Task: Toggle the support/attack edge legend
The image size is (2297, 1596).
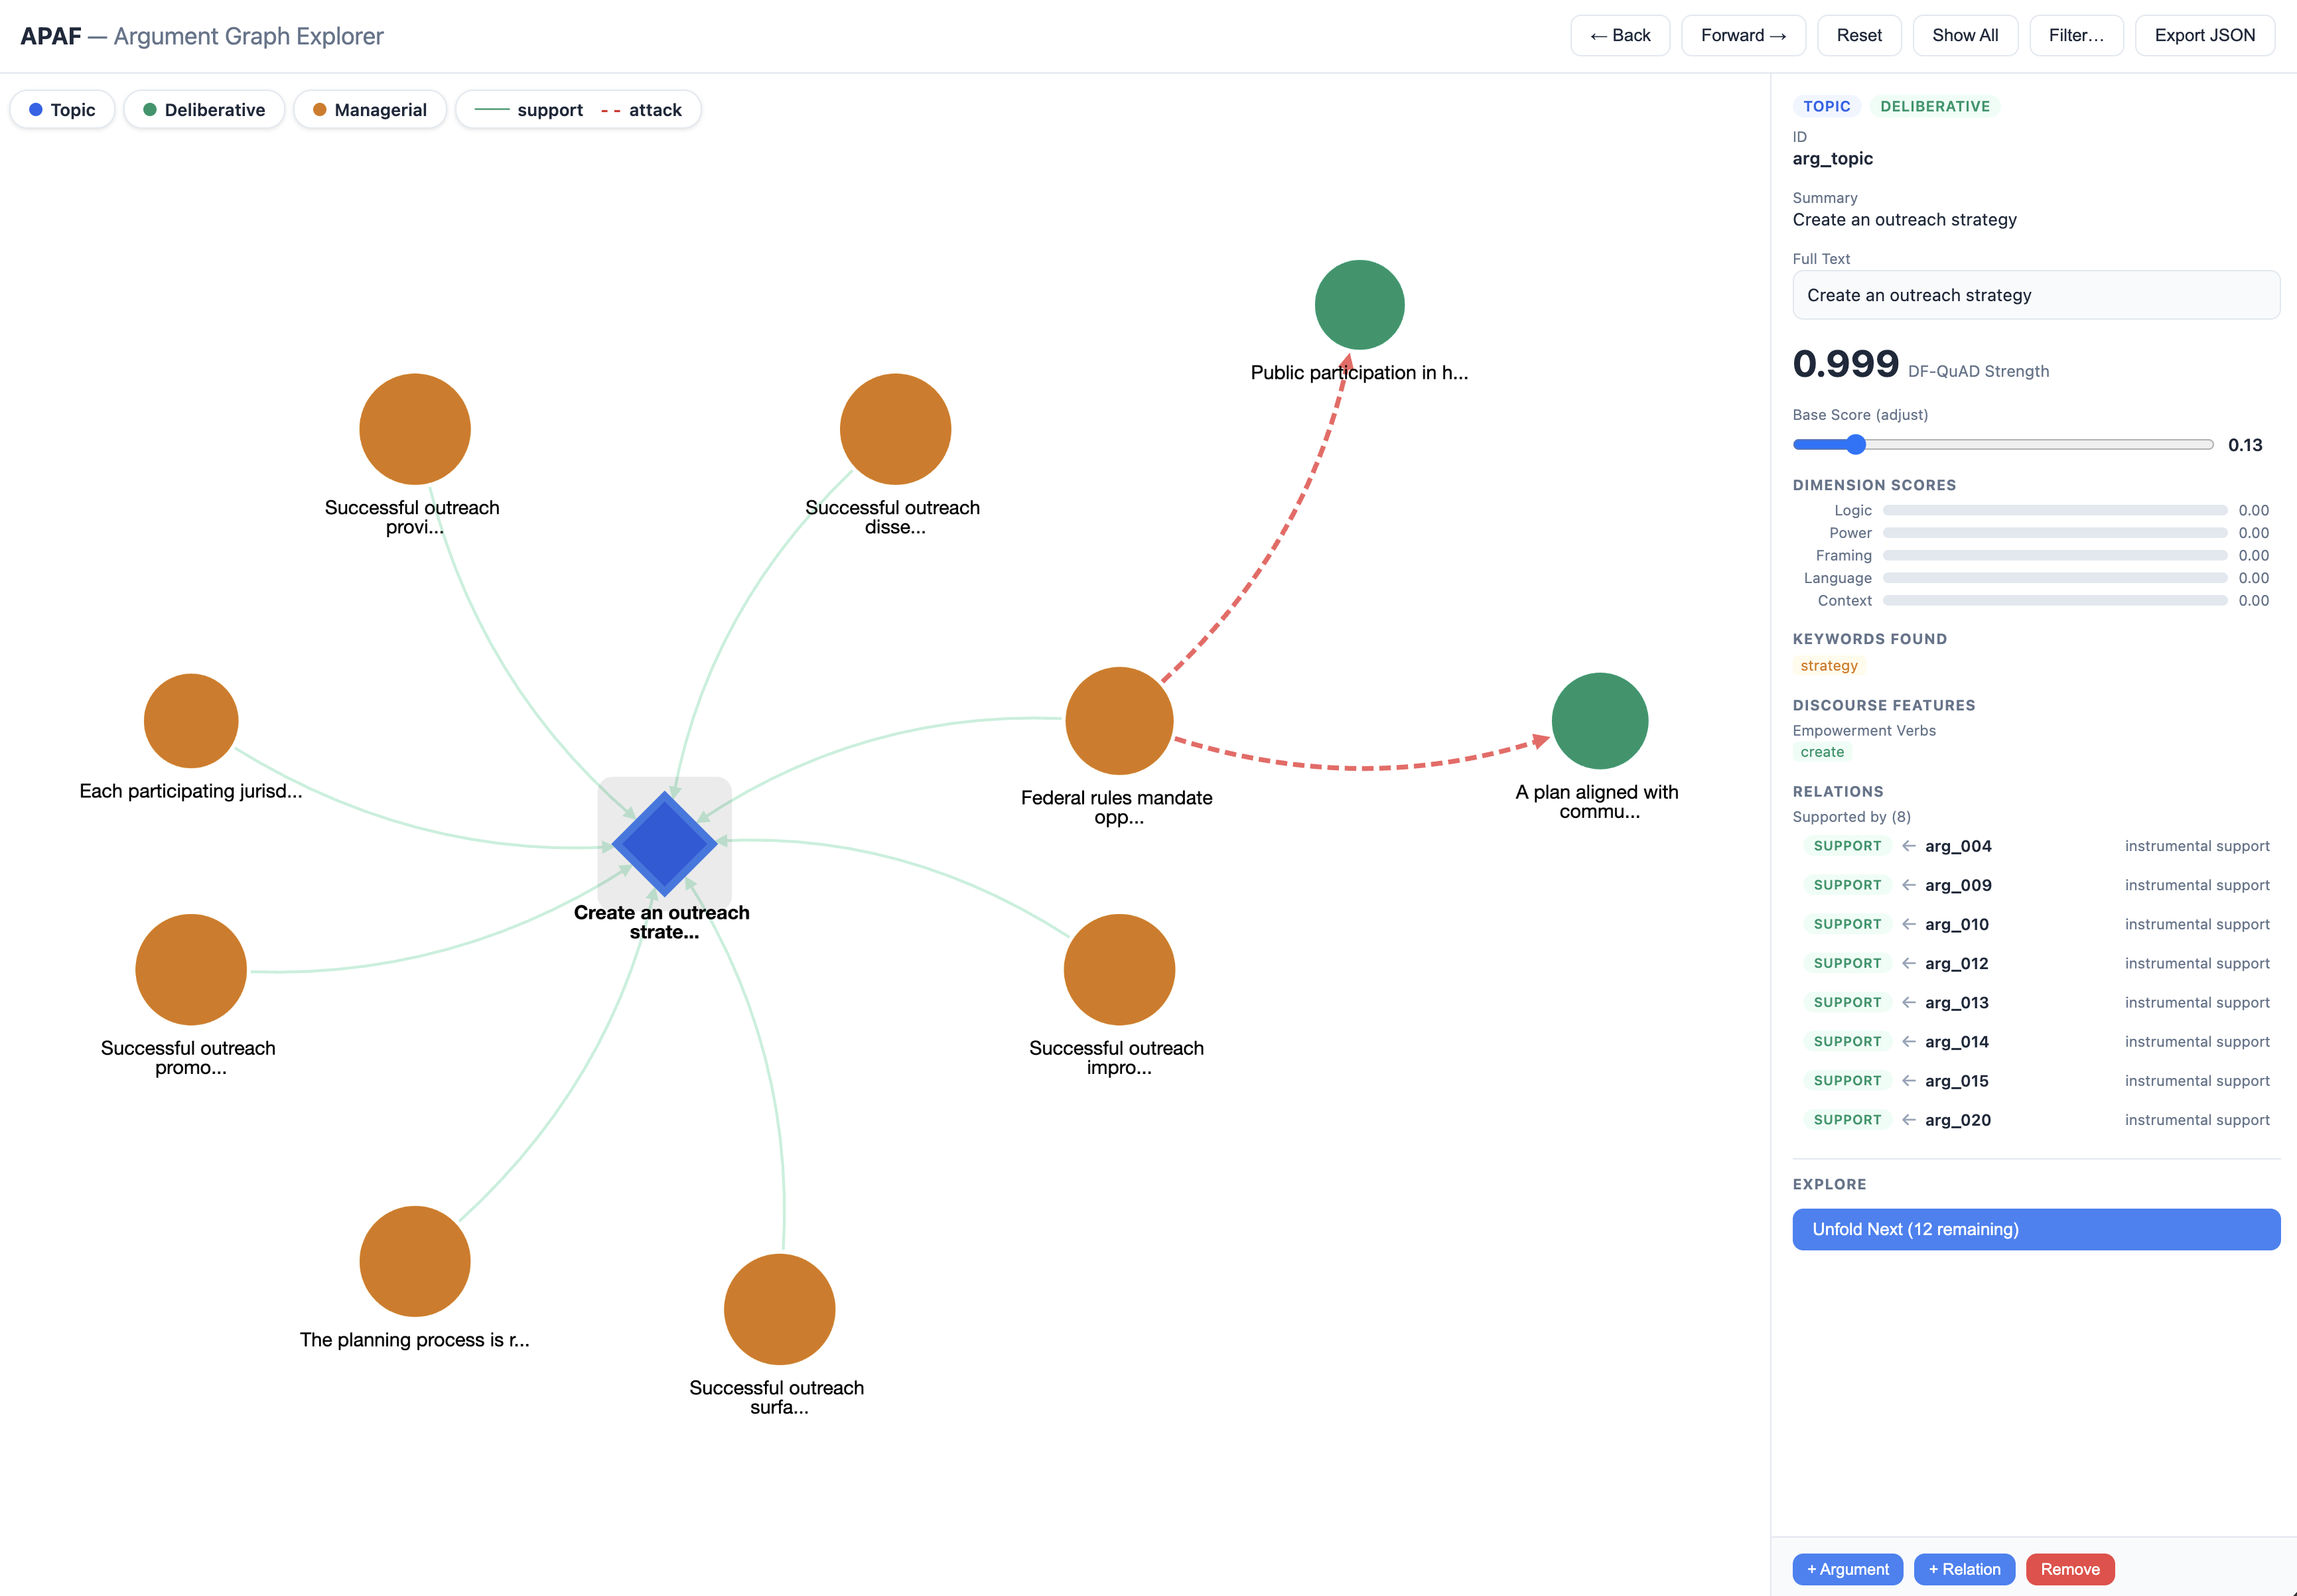Action: (x=578, y=110)
